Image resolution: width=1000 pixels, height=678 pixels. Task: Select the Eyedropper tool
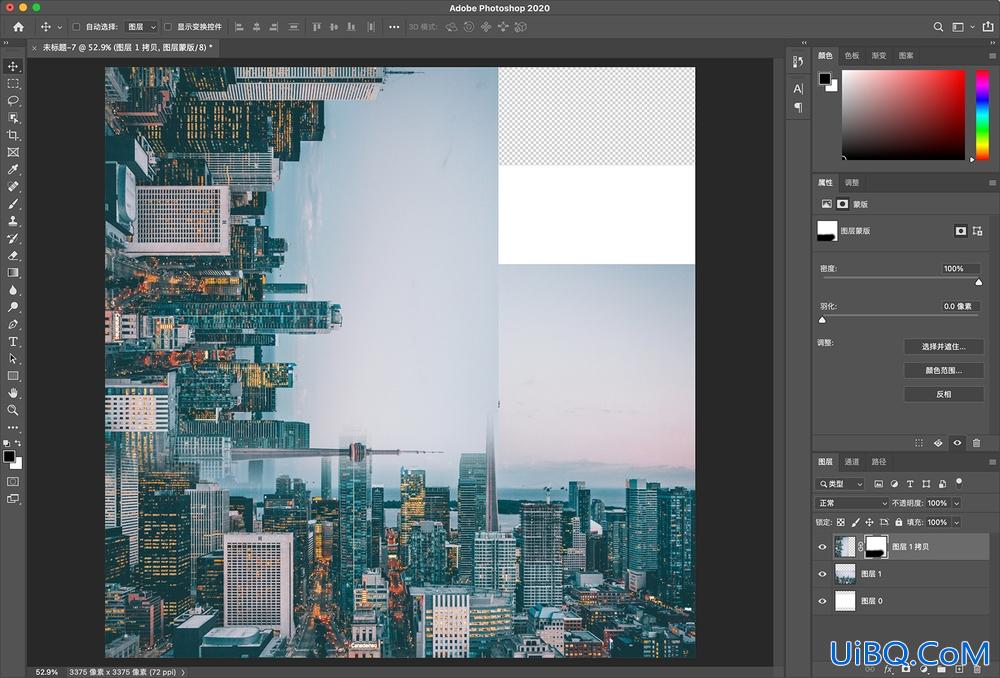click(x=13, y=170)
